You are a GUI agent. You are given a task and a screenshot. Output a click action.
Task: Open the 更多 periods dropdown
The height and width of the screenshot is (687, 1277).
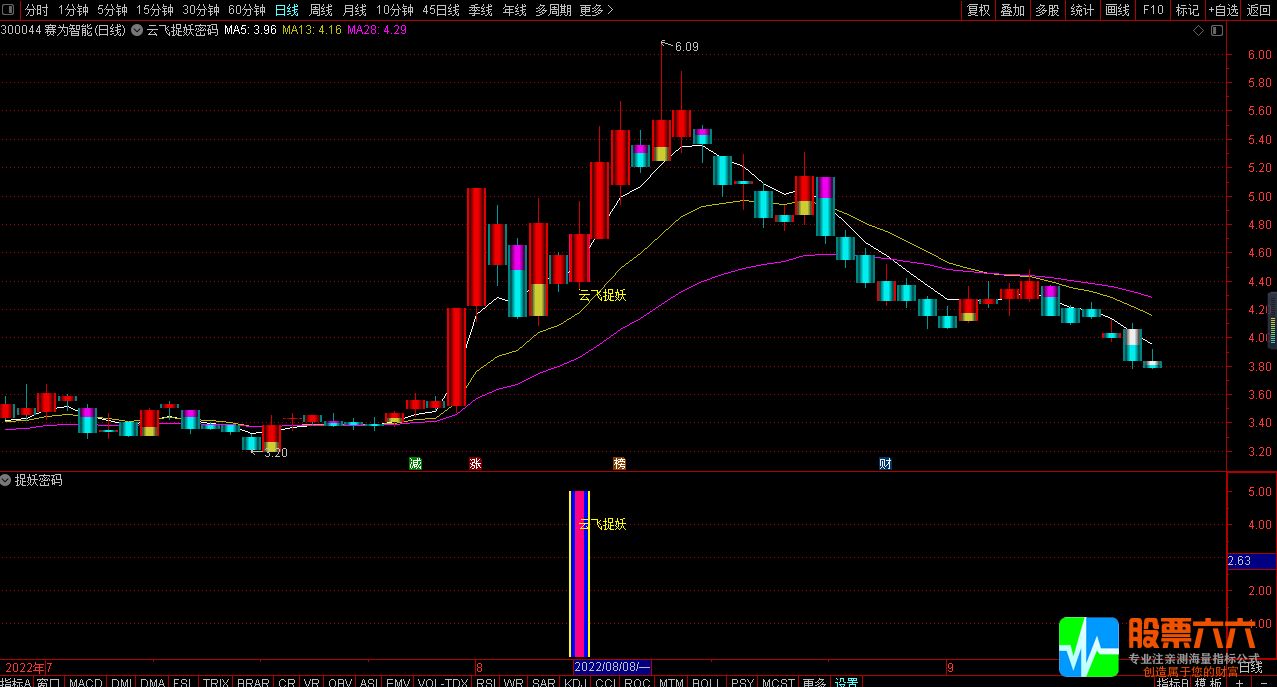596,10
